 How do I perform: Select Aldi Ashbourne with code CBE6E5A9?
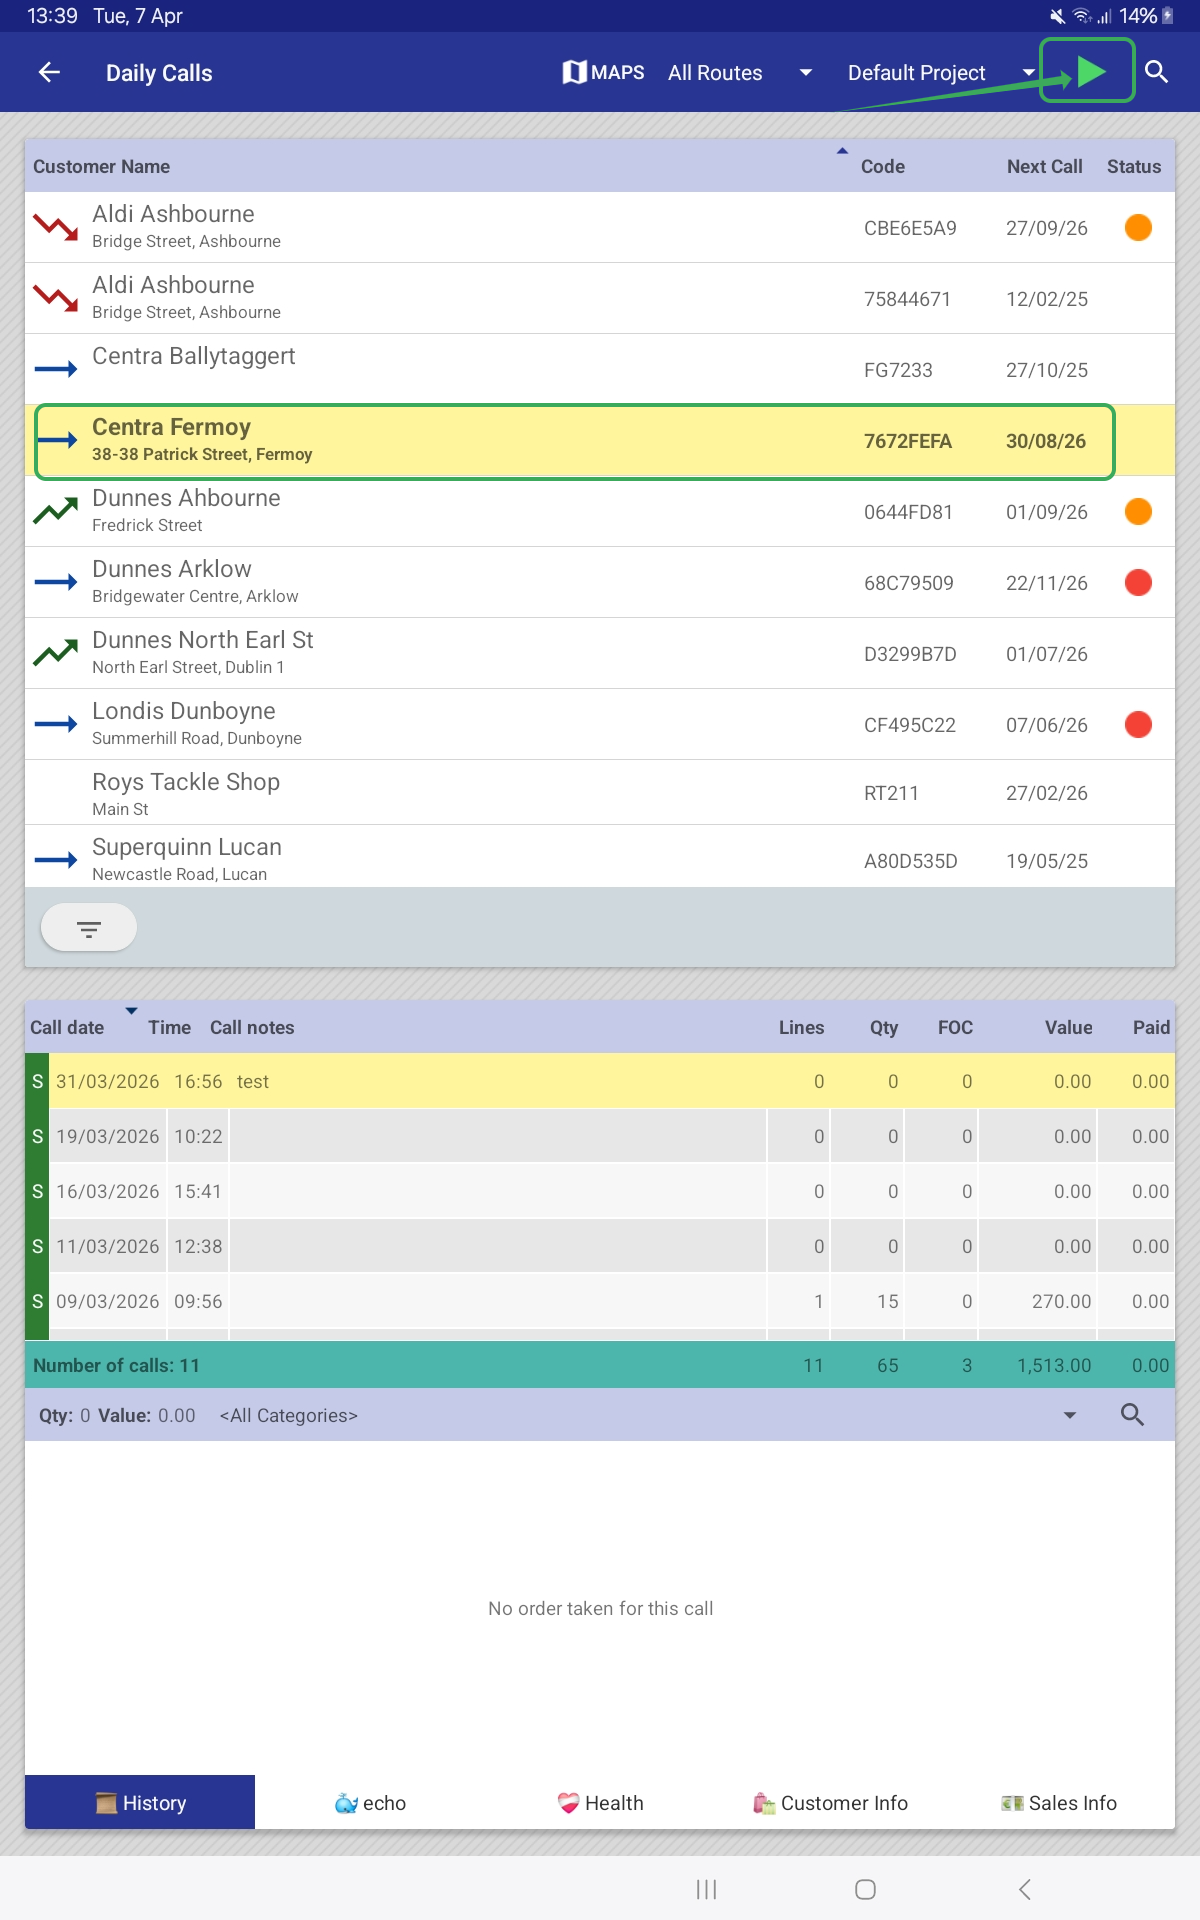click(x=600, y=227)
